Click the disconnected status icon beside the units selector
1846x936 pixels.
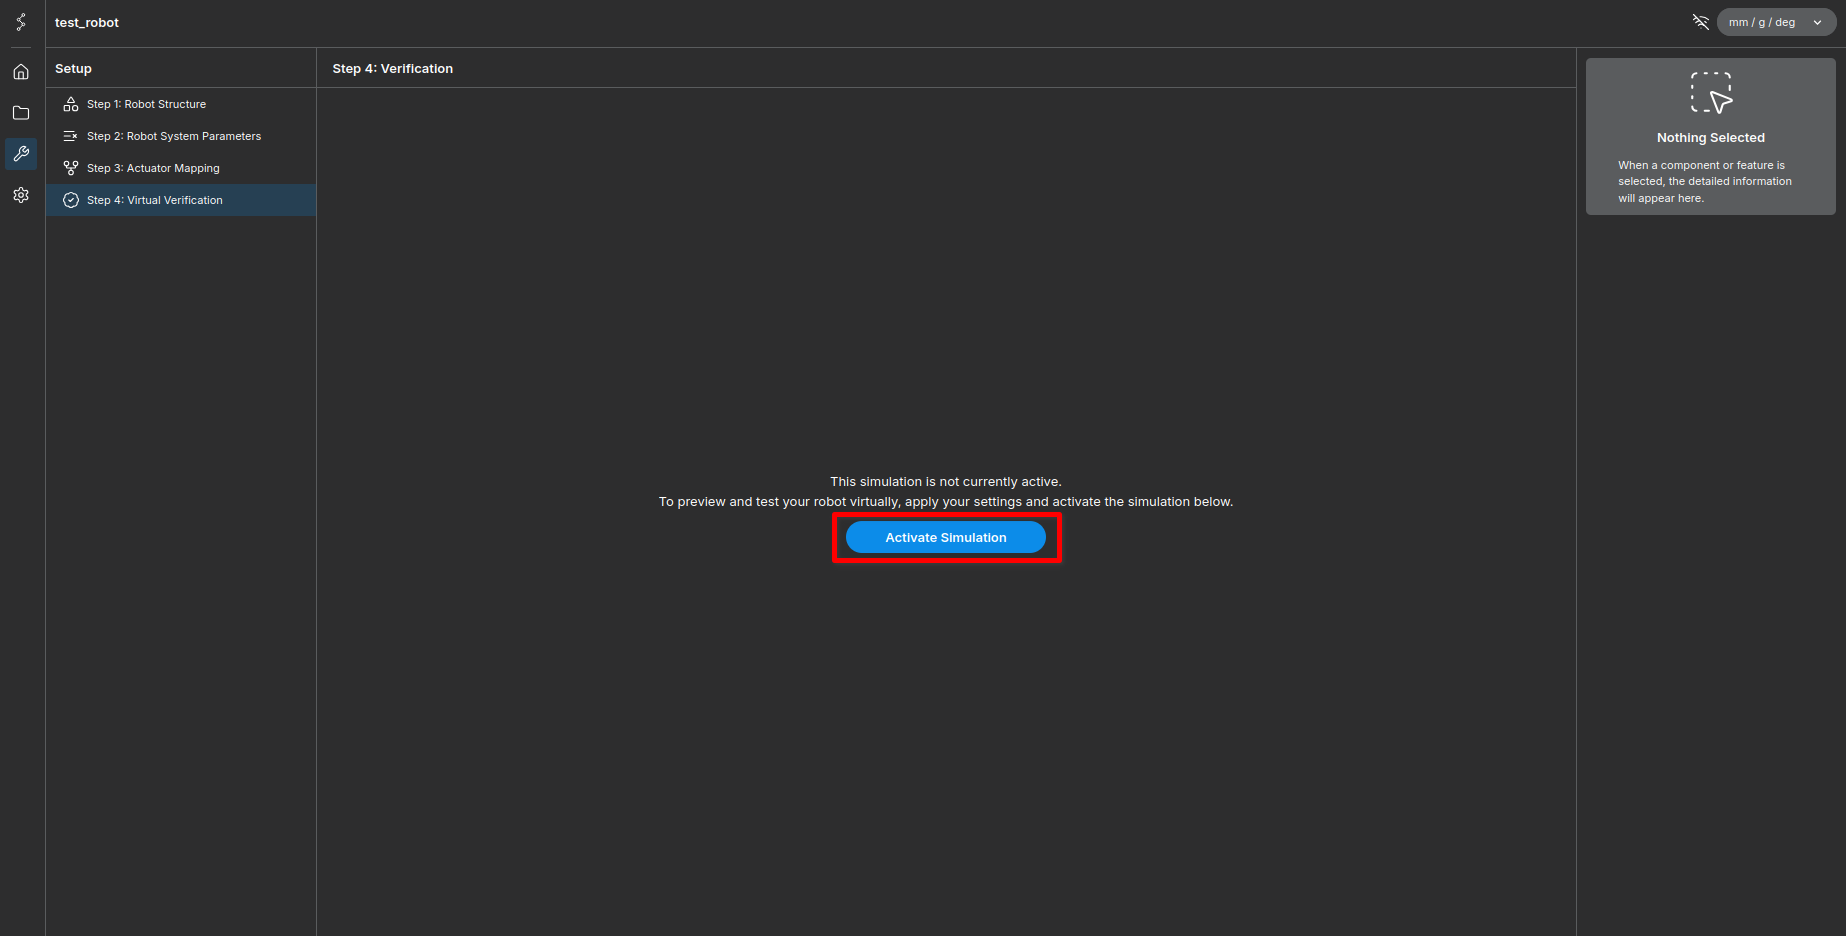click(1700, 22)
